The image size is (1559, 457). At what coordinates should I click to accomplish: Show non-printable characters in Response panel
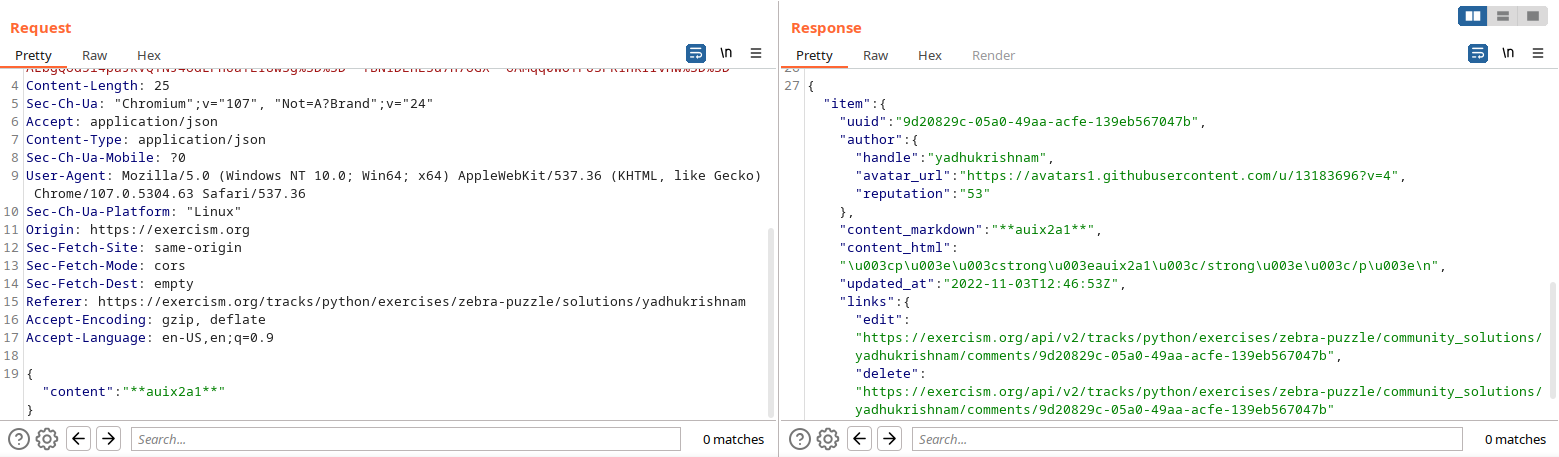point(1508,53)
